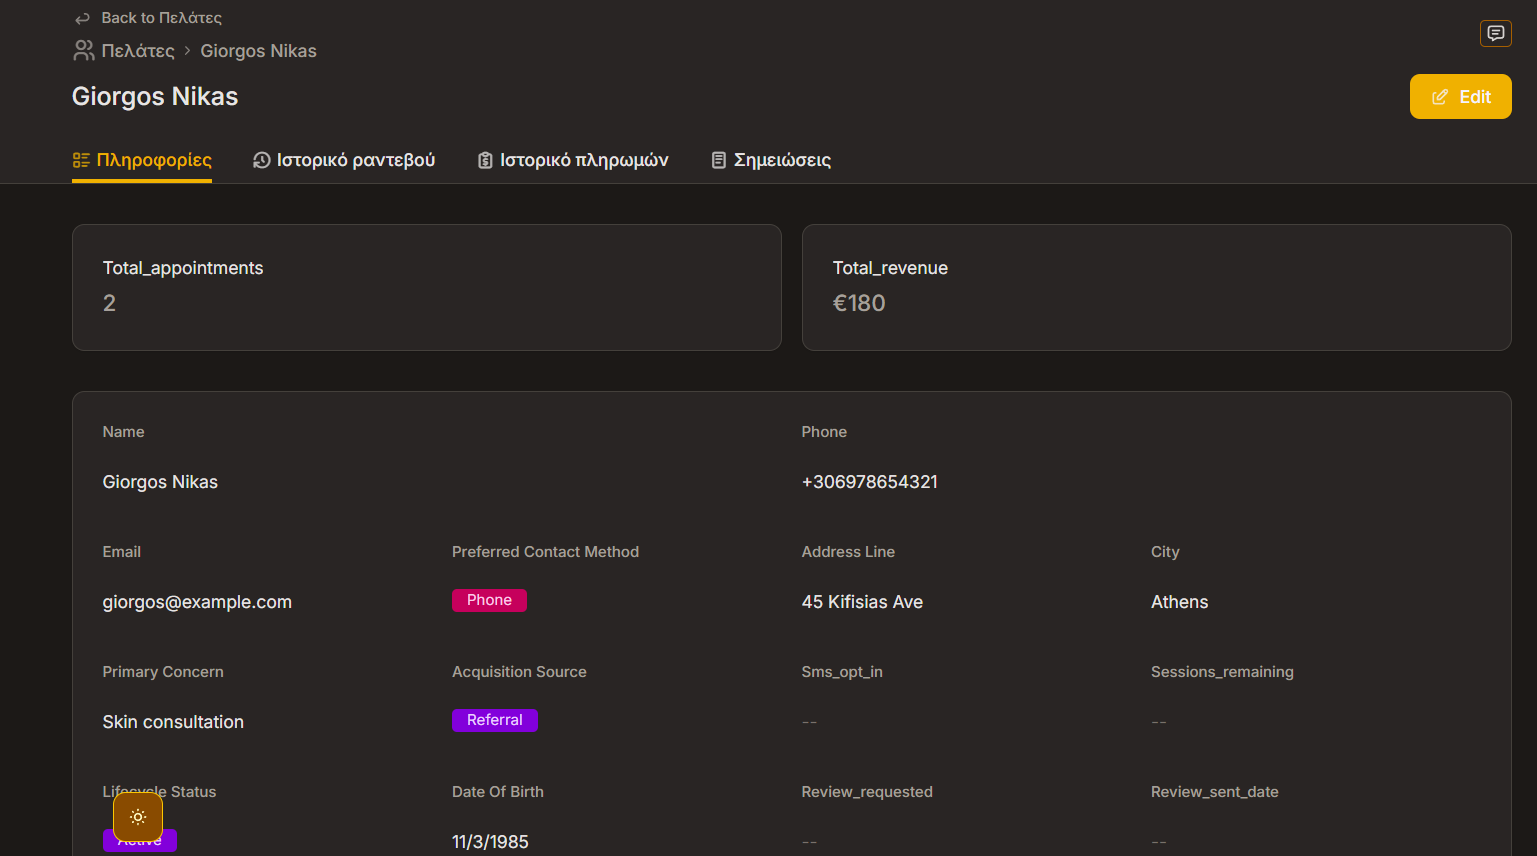Click the Ιστορικό πληρωμών clipboard icon
The image size is (1537, 856).
pos(485,160)
